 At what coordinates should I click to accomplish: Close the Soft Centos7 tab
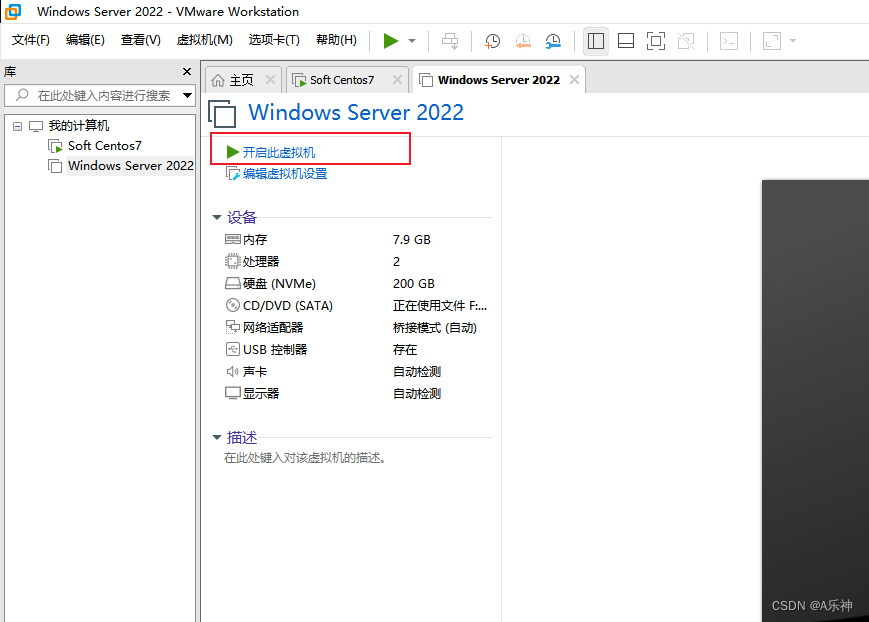(397, 80)
